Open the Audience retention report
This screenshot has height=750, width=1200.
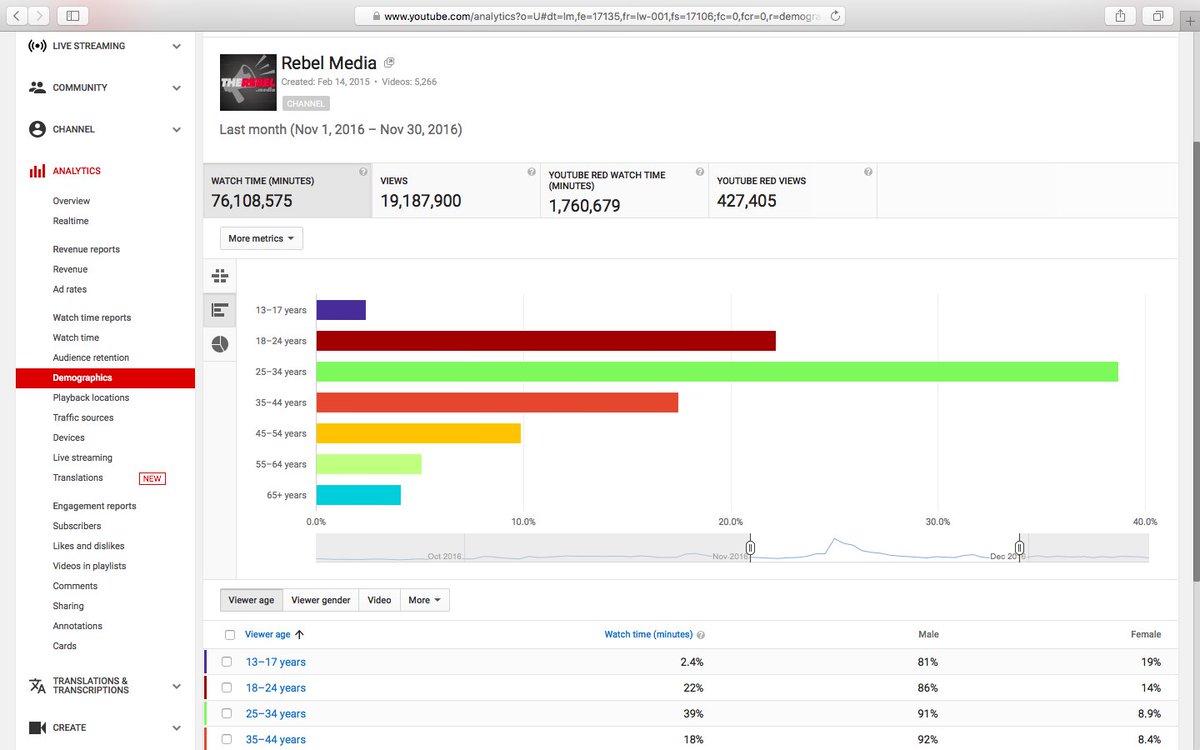point(91,358)
